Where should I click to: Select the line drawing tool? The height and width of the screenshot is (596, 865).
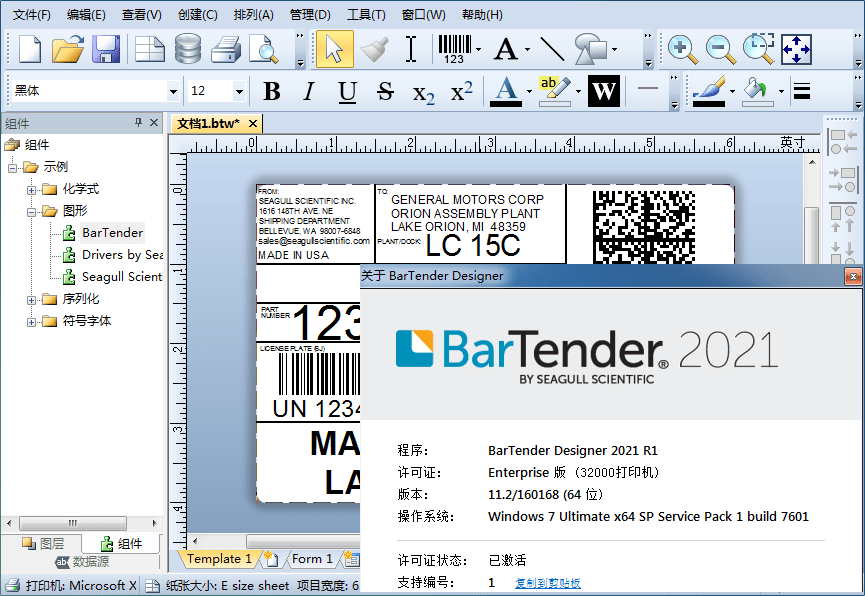pos(552,49)
